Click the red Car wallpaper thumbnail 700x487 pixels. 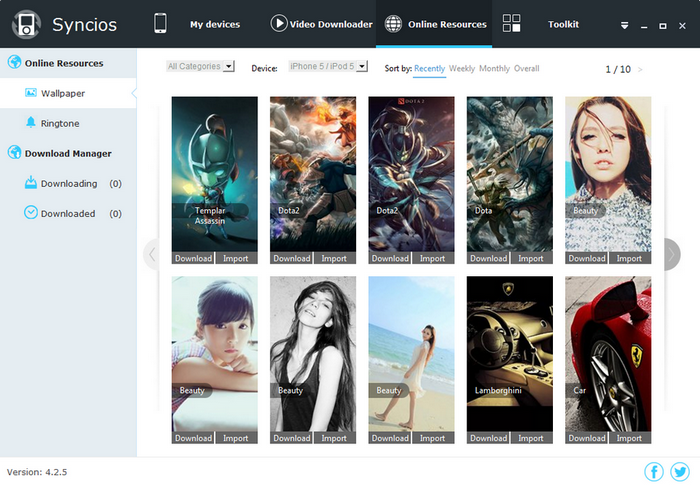click(608, 354)
